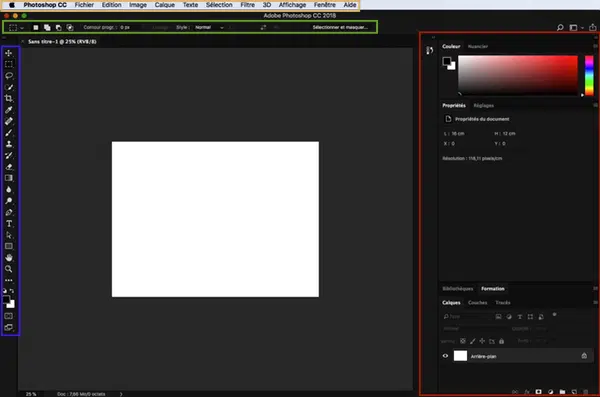The height and width of the screenshot is (397, 600).
Task: Open the workspace switcher dropdown
Action: (x=576, y=28)
